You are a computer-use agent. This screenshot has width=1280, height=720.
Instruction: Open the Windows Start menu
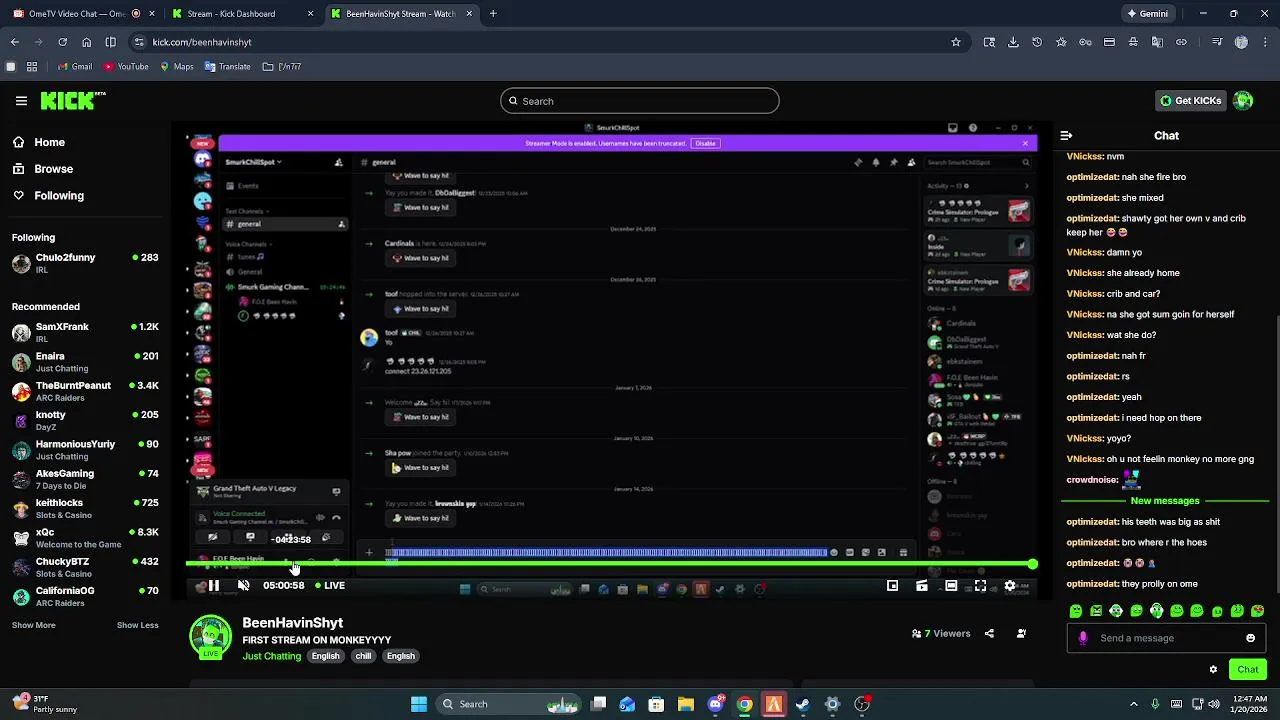pyautogui.click(x=419, y=704)
